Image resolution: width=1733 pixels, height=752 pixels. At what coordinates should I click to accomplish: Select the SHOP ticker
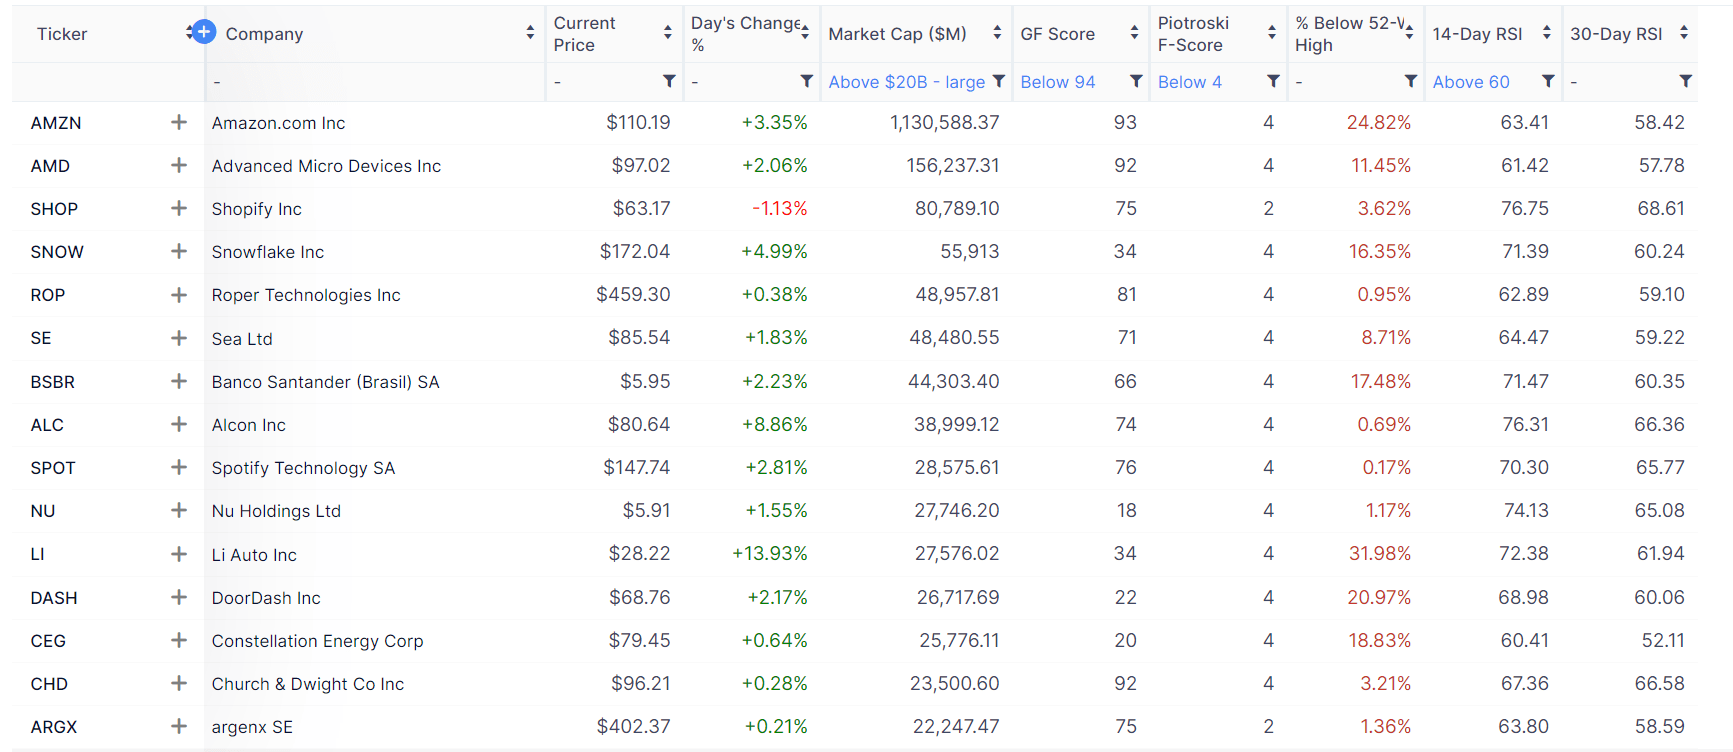pyautogui.click(x=54, y=209)
